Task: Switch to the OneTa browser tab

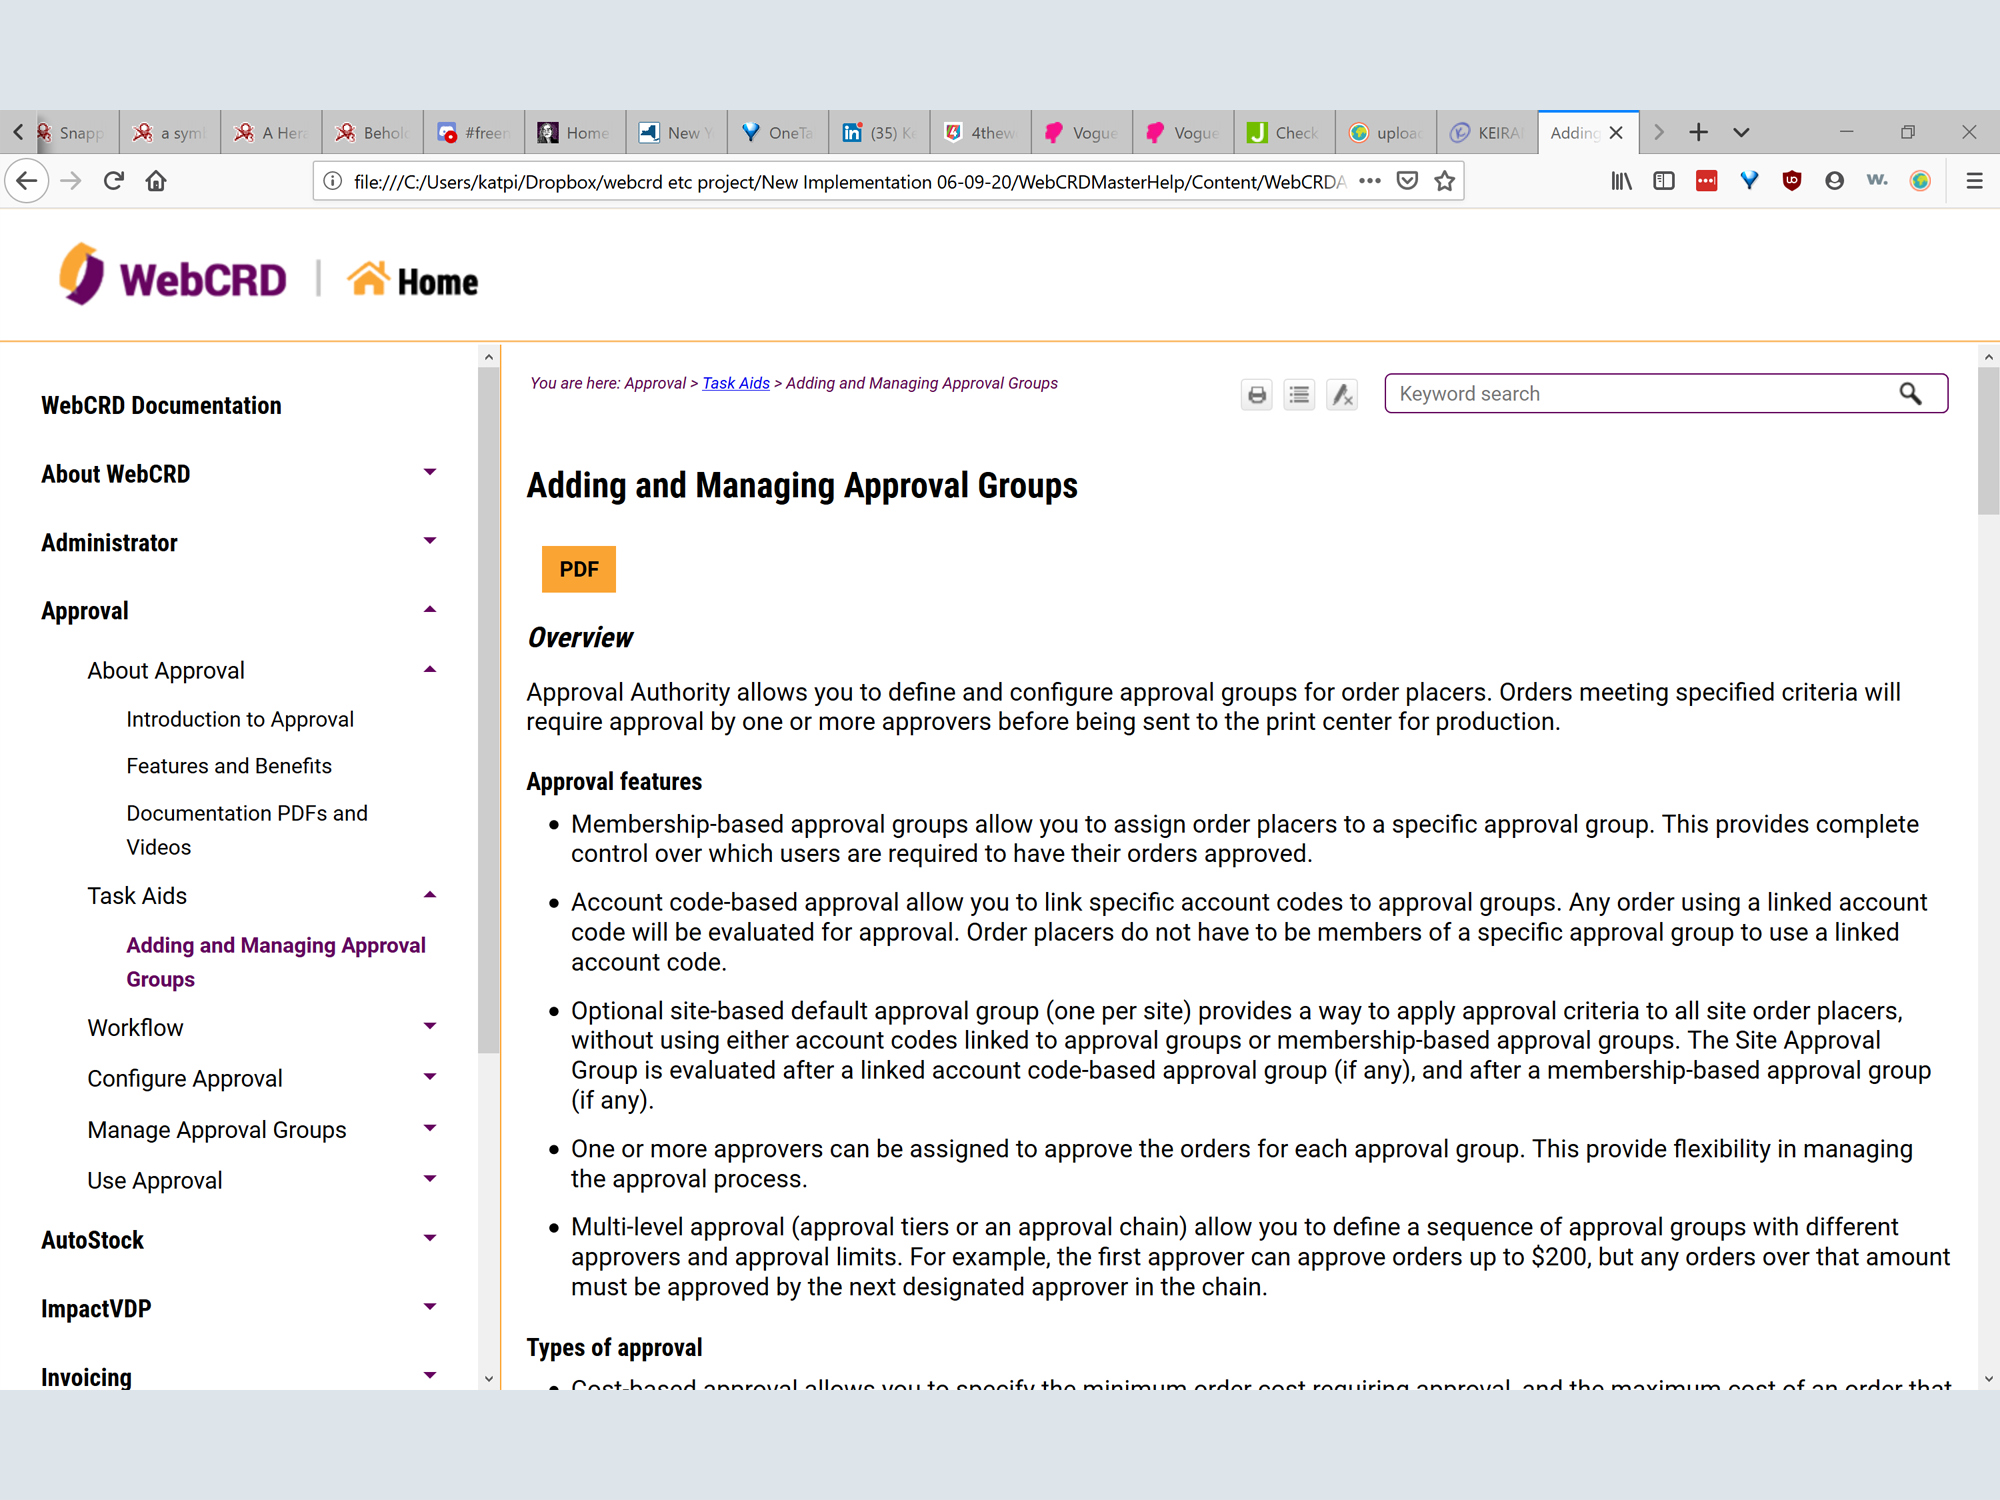Action: click(x=778, y=132)
